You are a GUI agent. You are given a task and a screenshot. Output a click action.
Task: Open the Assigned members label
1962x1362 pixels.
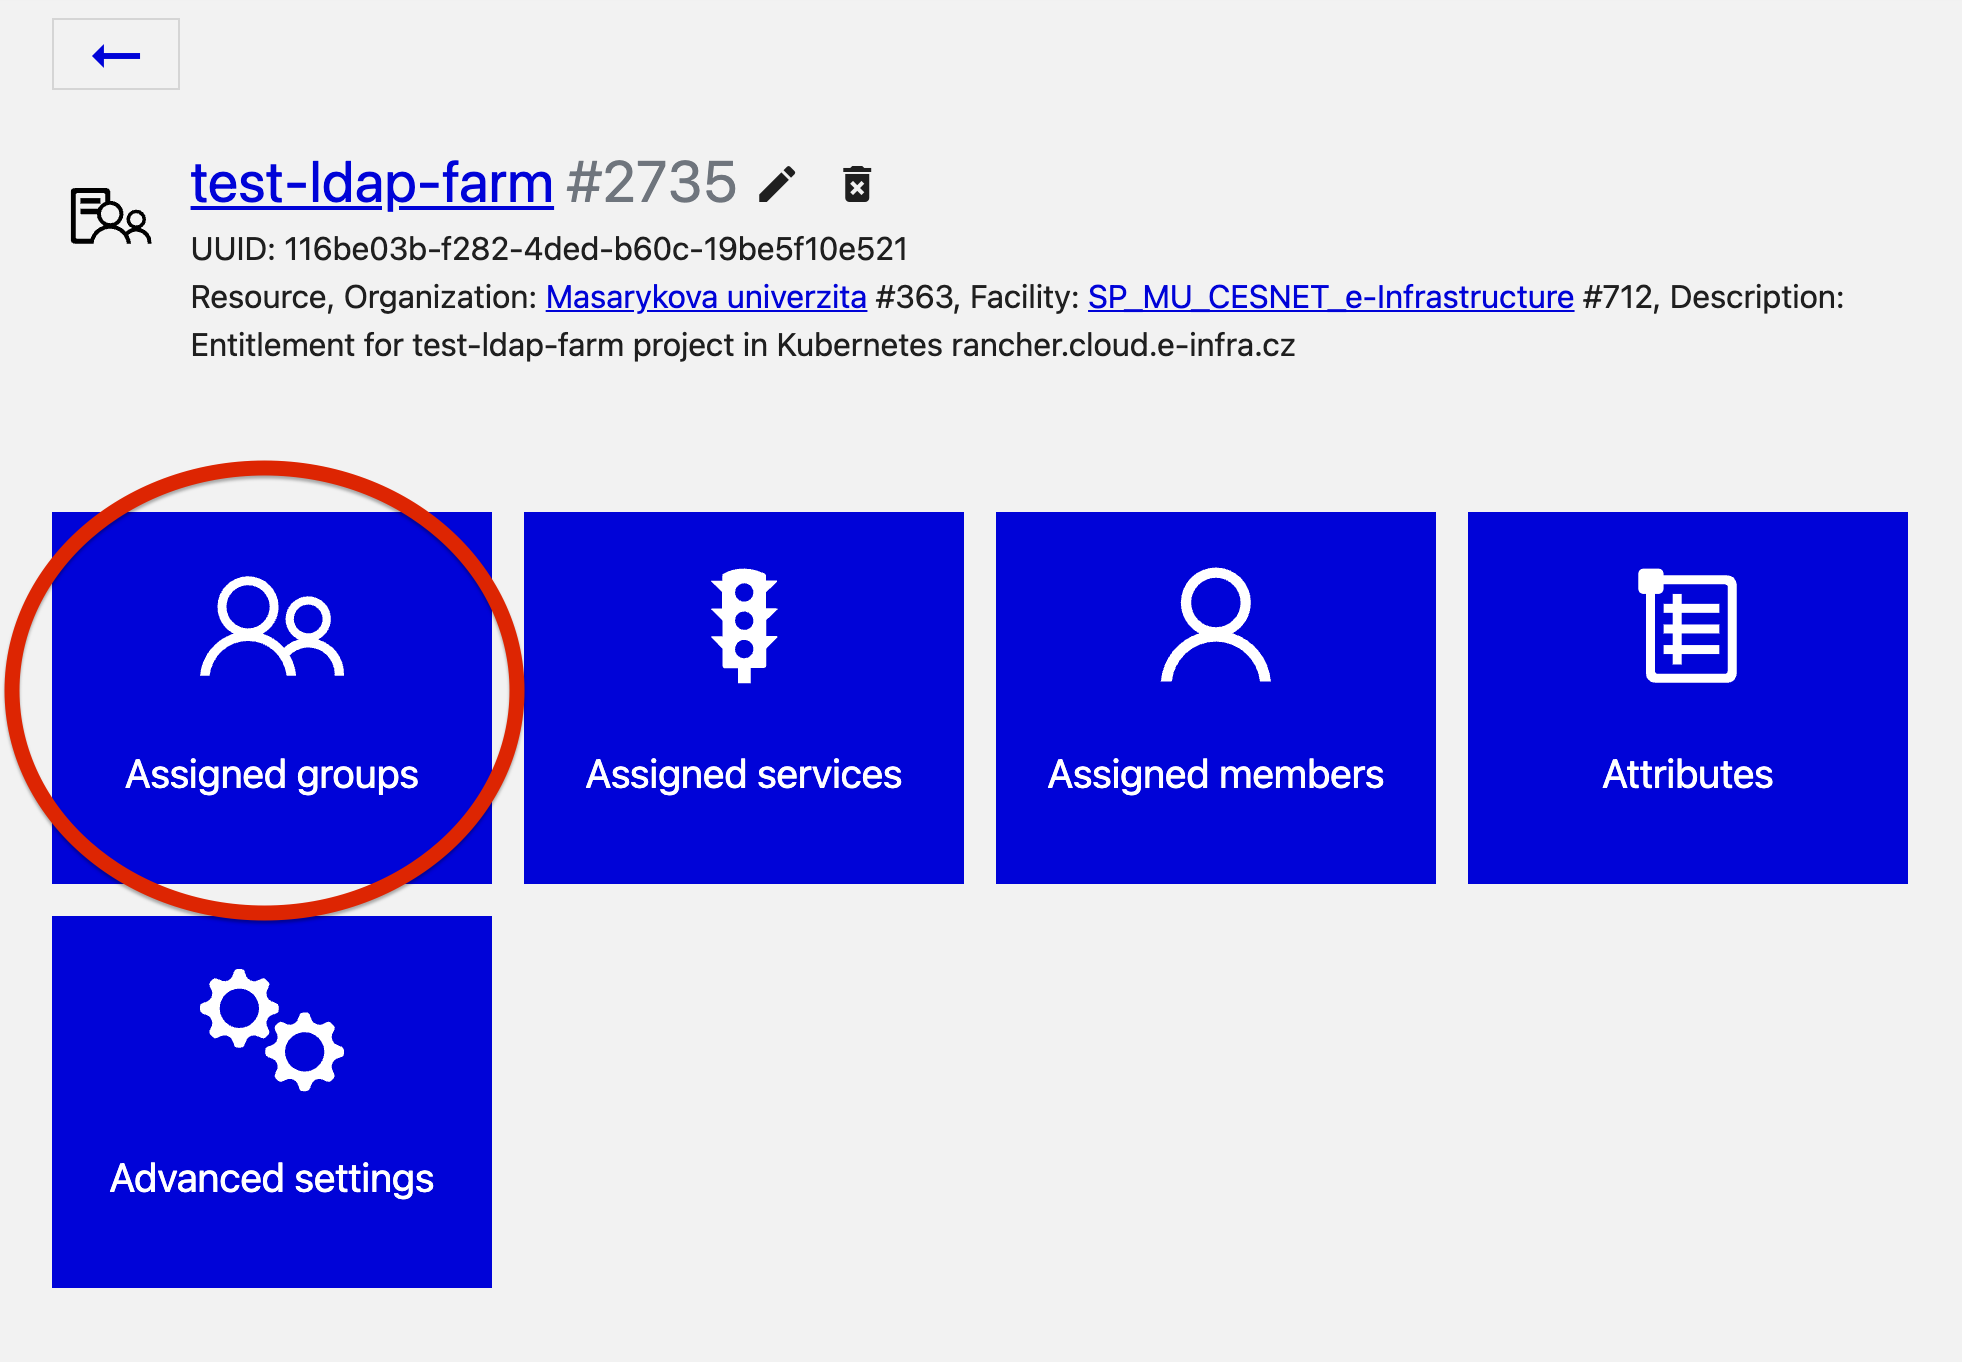click(1215, 775)
